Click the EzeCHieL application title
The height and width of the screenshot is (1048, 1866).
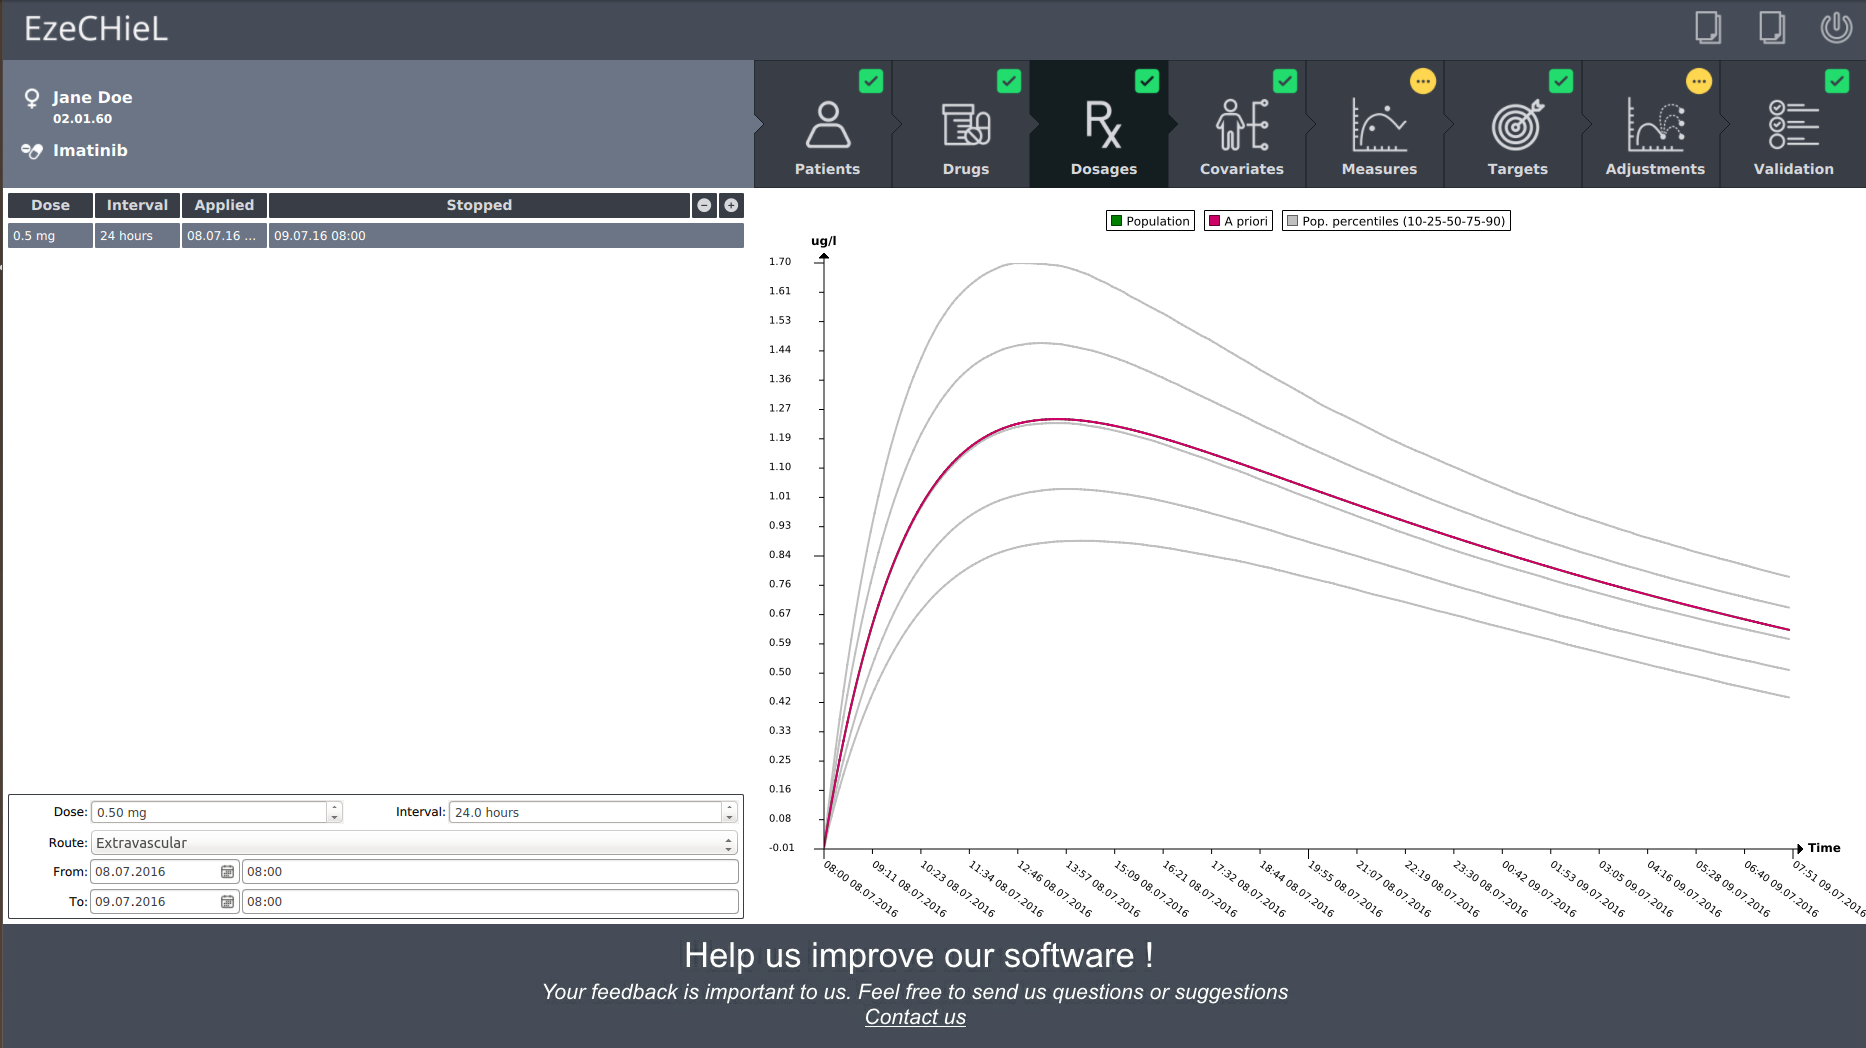[x=95, y=29]
